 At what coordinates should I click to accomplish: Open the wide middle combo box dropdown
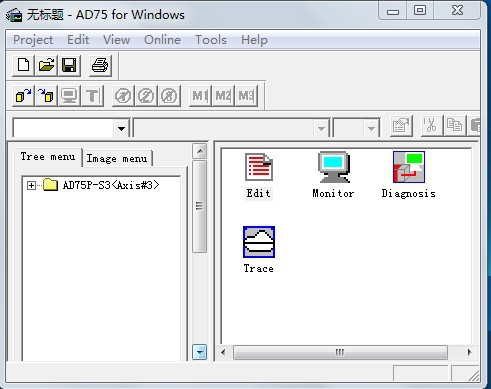[321, 128]
